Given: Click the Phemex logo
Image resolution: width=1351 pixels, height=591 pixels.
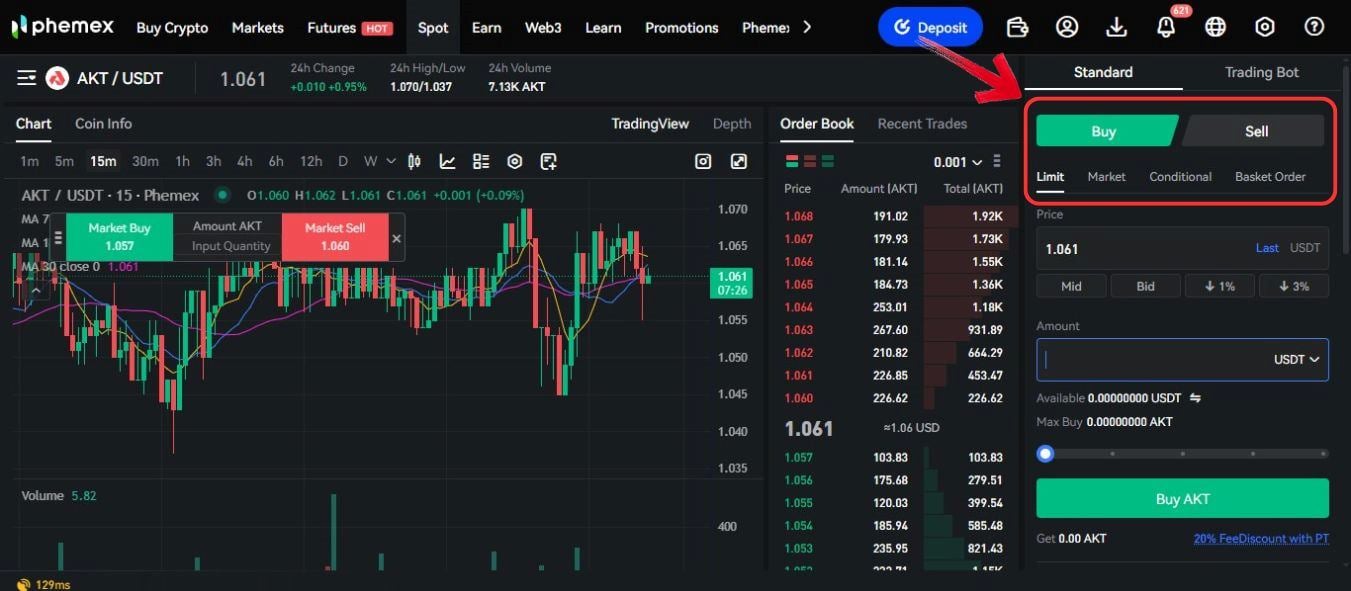Looking at the screenshot, I should pyautogui.click(x=62, y=27).
